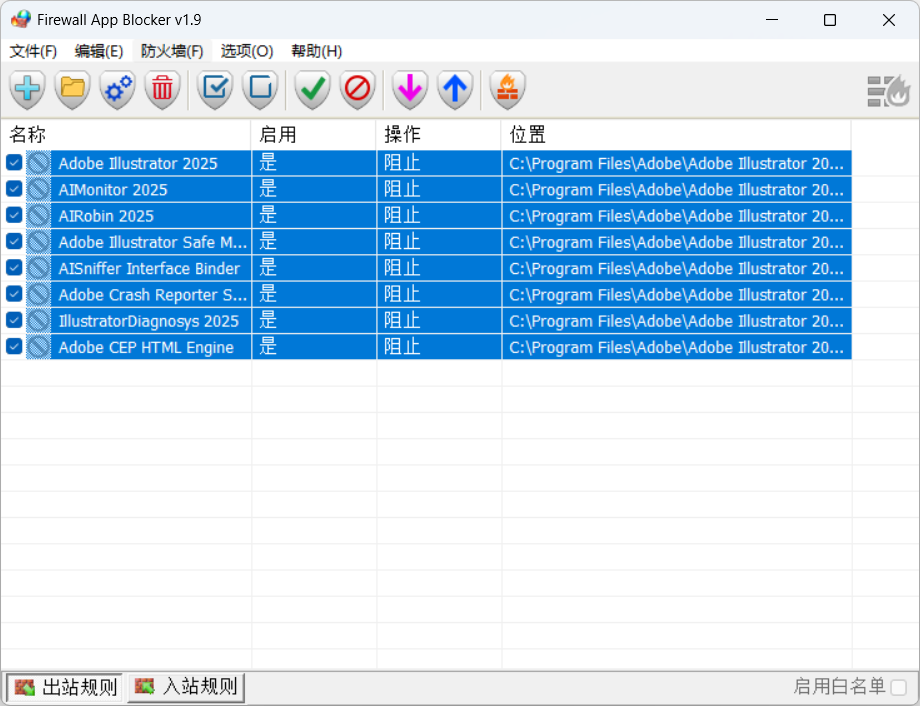Click block icon beside AIRobin 2025
920x706 pixels.
click(39, 215)
